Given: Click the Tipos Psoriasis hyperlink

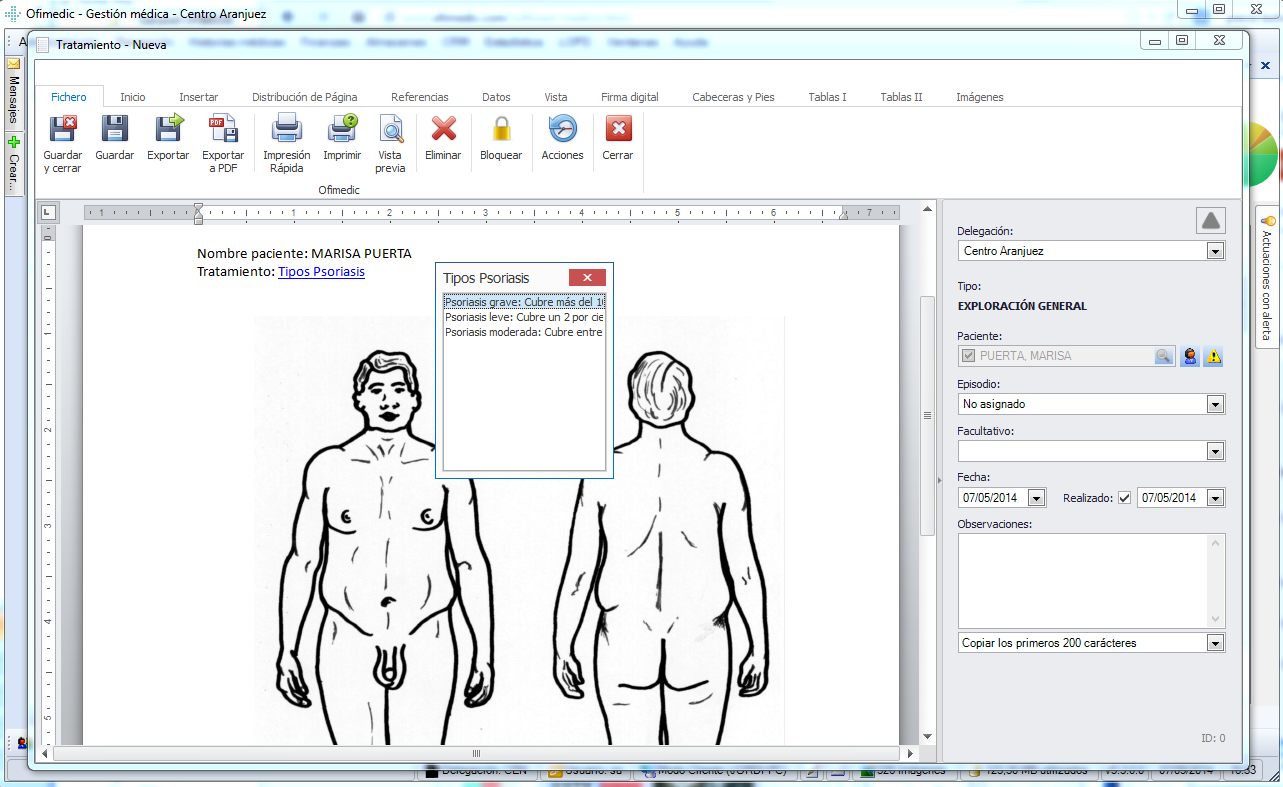Looking at the screenshot, I should tap(321, 272).
